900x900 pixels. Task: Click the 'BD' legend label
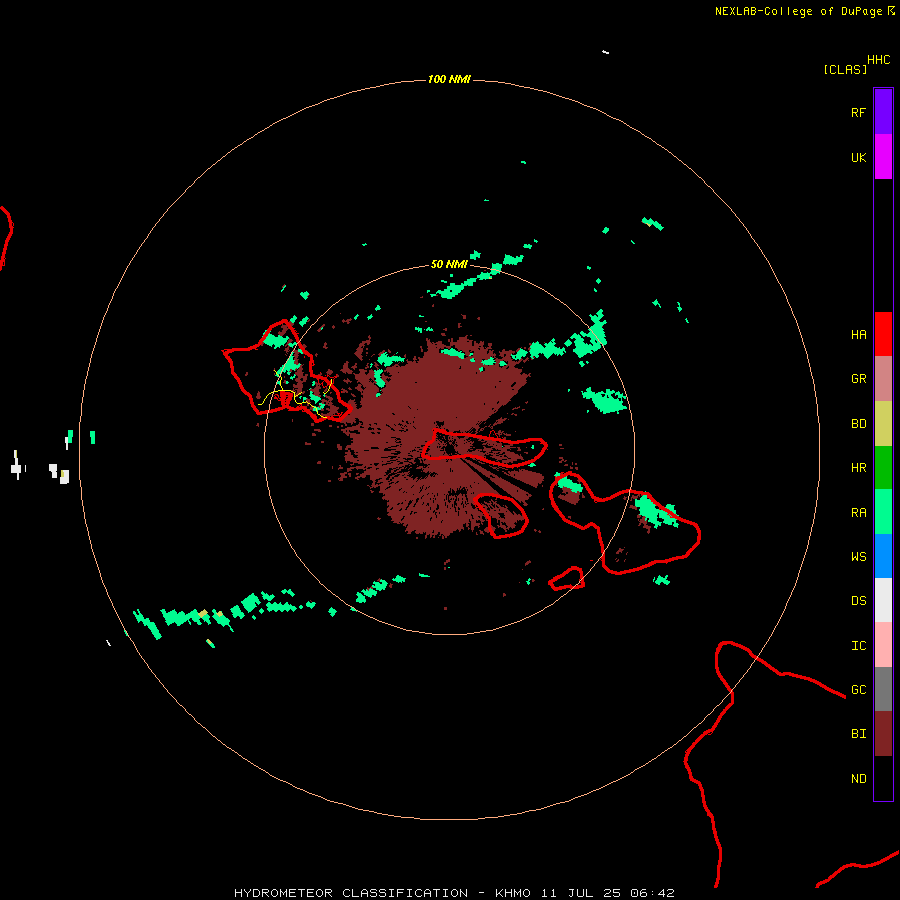pyautogui.click(x=859, y=424)
